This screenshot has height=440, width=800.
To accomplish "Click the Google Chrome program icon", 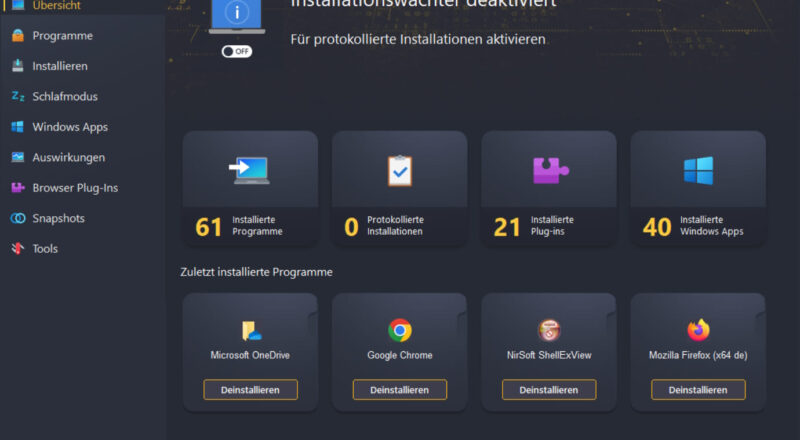I will click(399, 330).
